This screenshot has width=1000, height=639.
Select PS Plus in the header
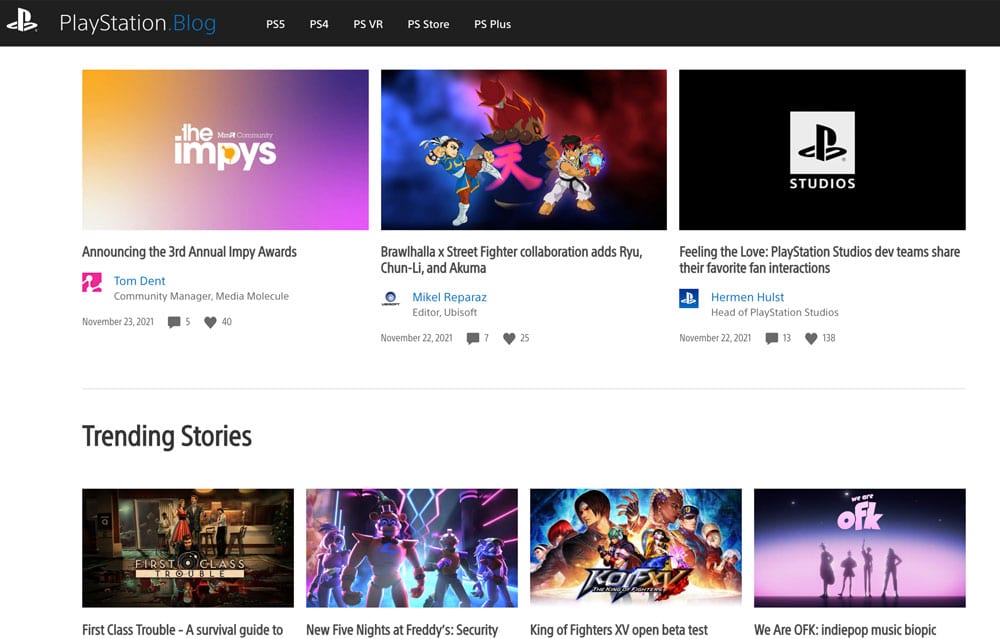492,24
